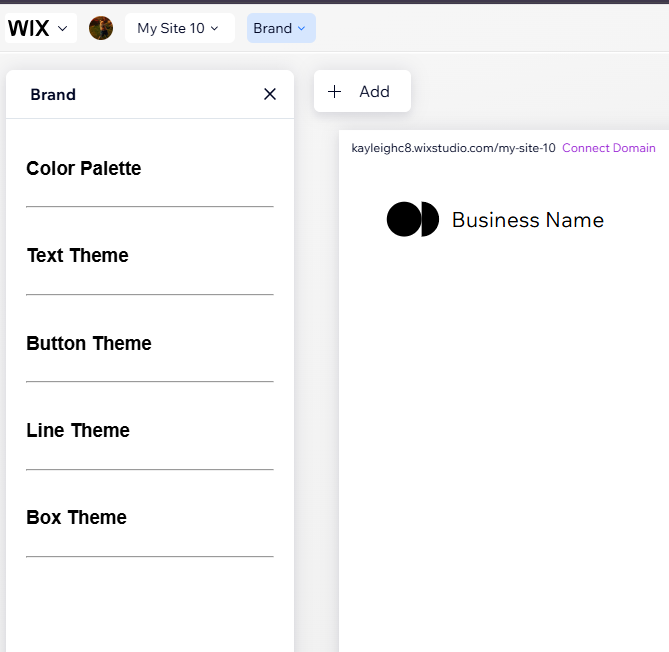Open the user profile avatar
The width and height of the screenshot is (669, 652).
pyautogui.click(x=101, y=28)
